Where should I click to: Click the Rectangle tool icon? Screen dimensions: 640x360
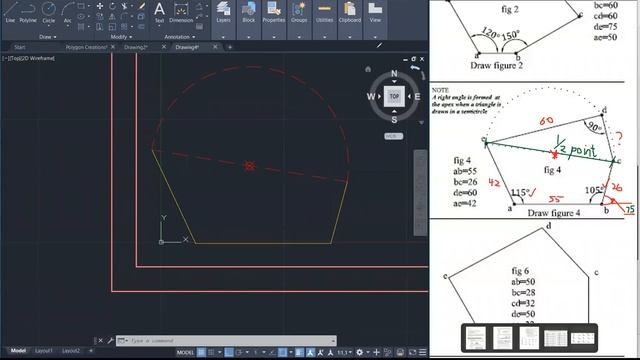81,6
